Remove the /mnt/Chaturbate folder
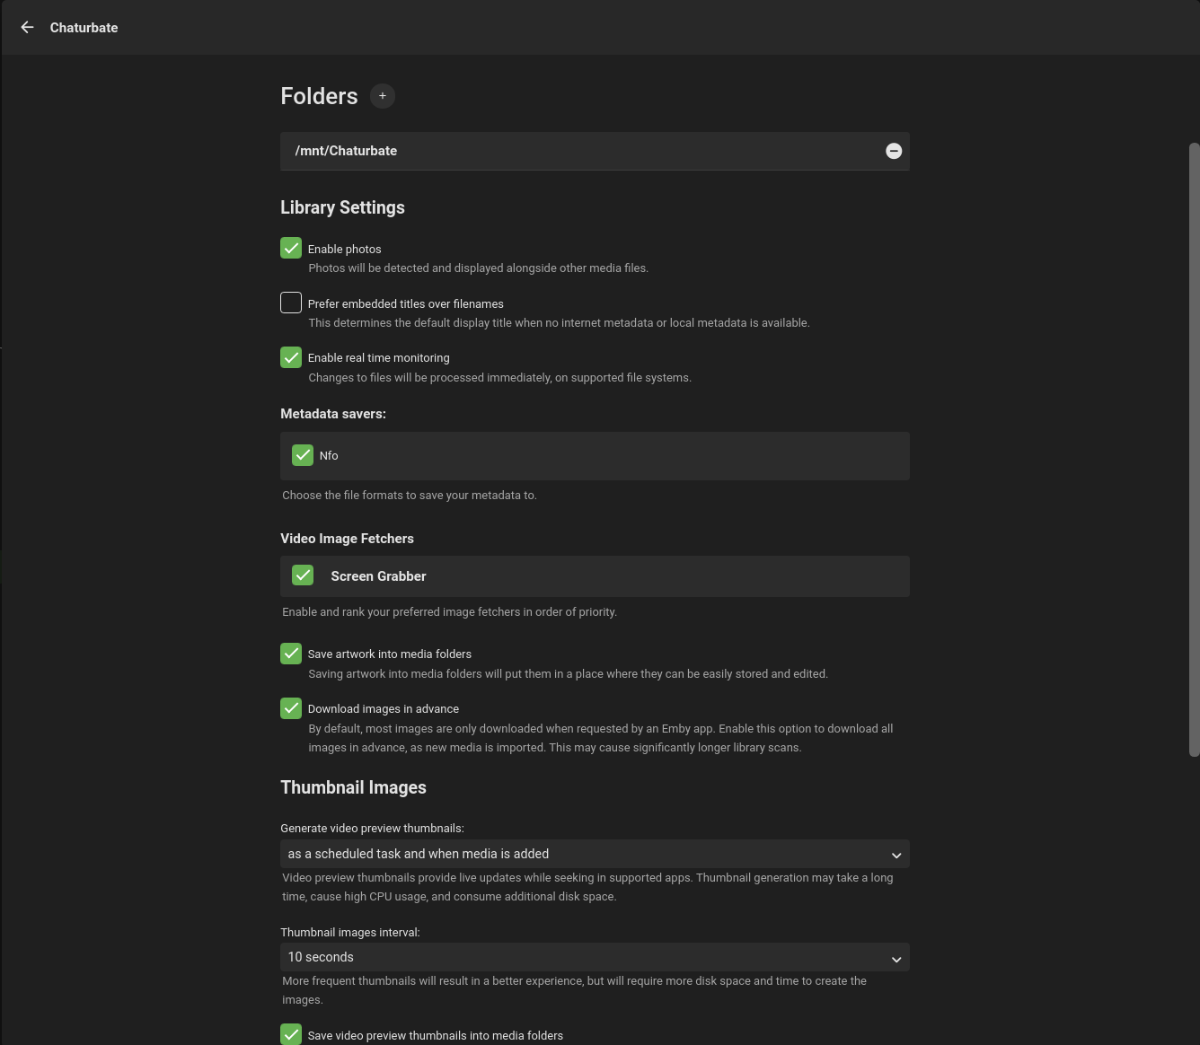 894,151
